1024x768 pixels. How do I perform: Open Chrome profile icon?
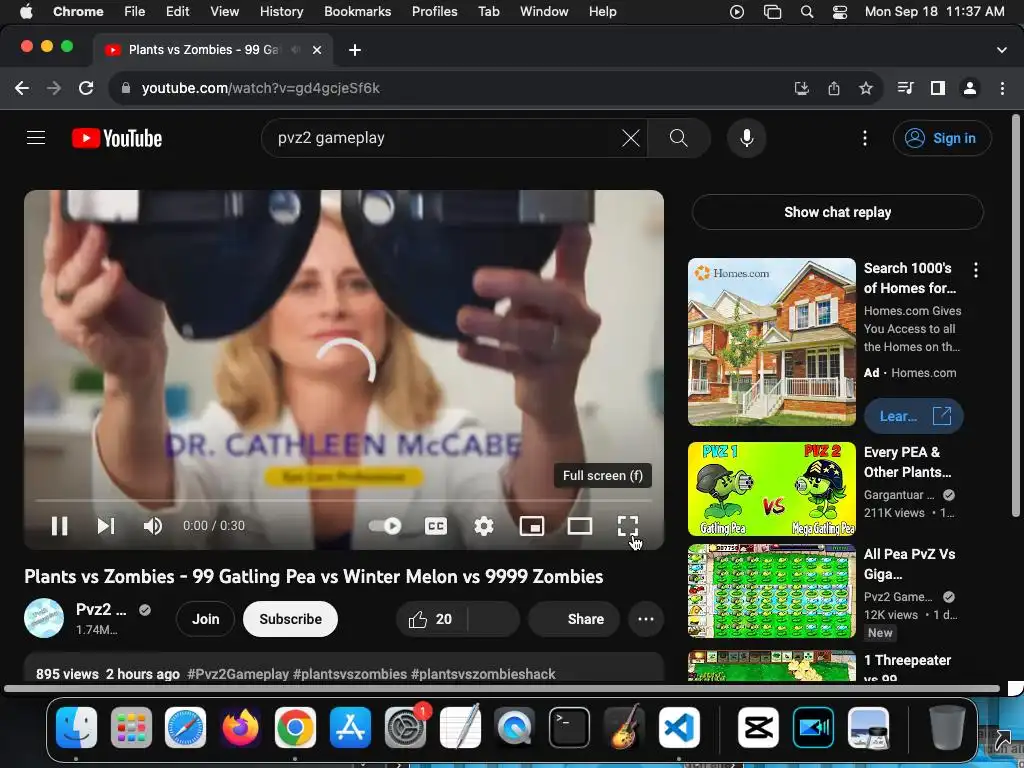click(970, 88)
